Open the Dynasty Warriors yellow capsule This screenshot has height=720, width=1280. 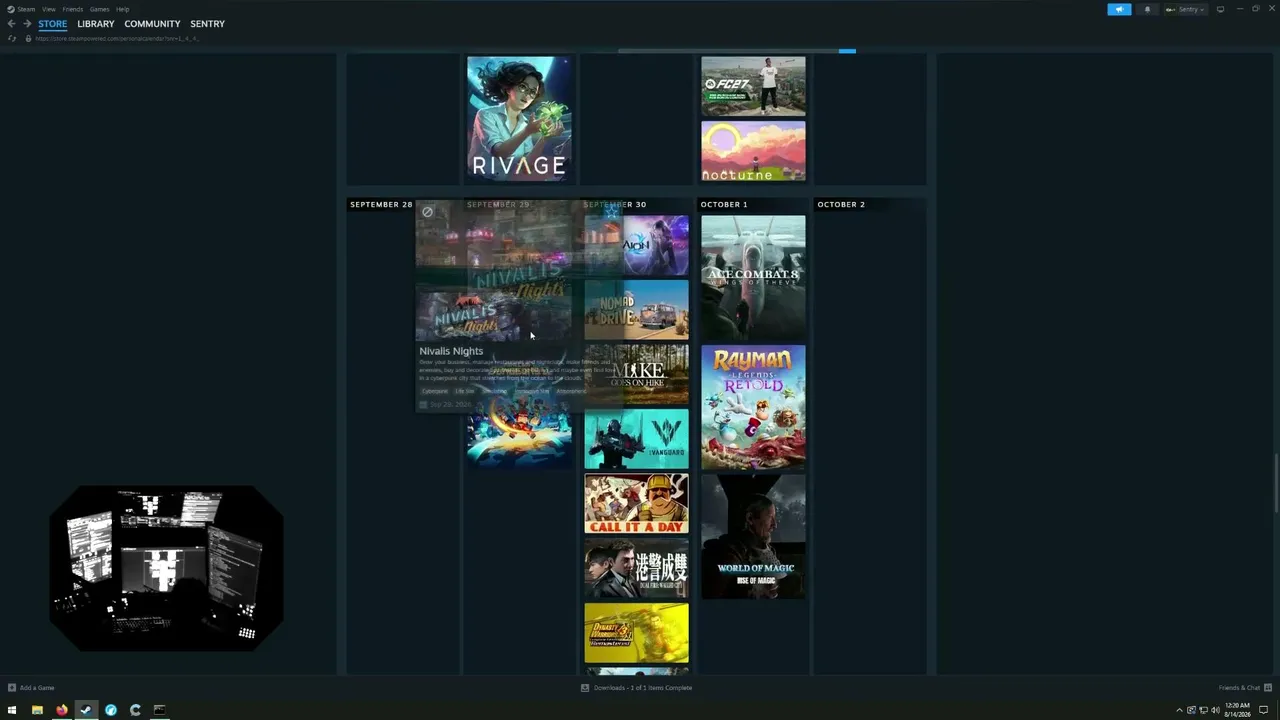point(637,632)
